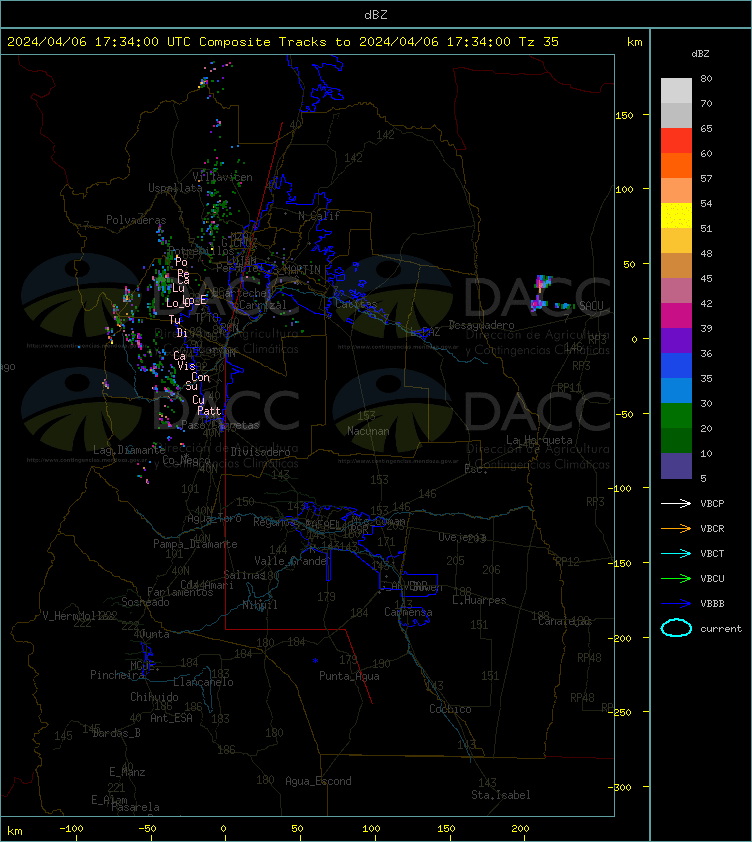752x842 pixels.
Task: Click the 'Villavicen' map label
Action: pos(222,177)
